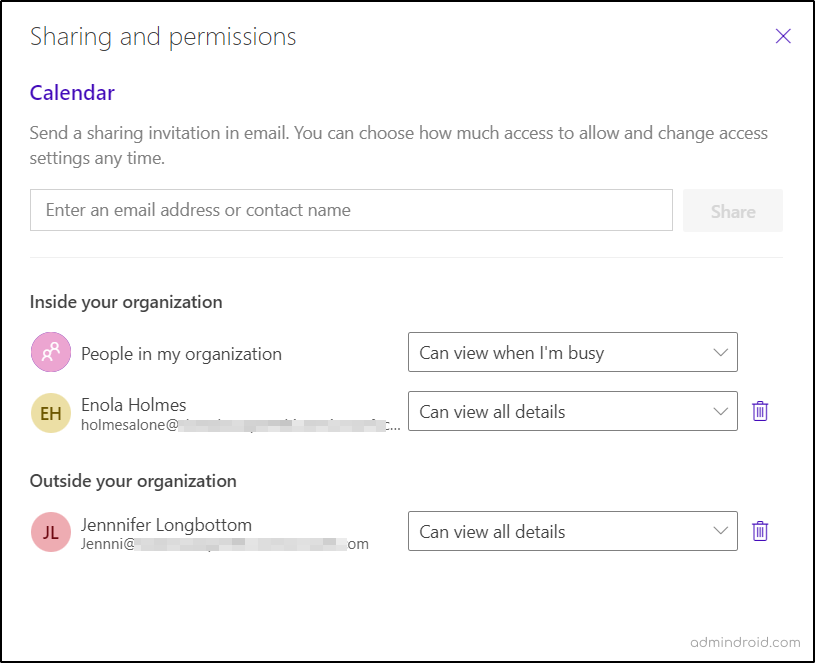Screen dimensions: 815x663
Task: Select the Sharing and permissions title
Action: (x=163, y=36)
